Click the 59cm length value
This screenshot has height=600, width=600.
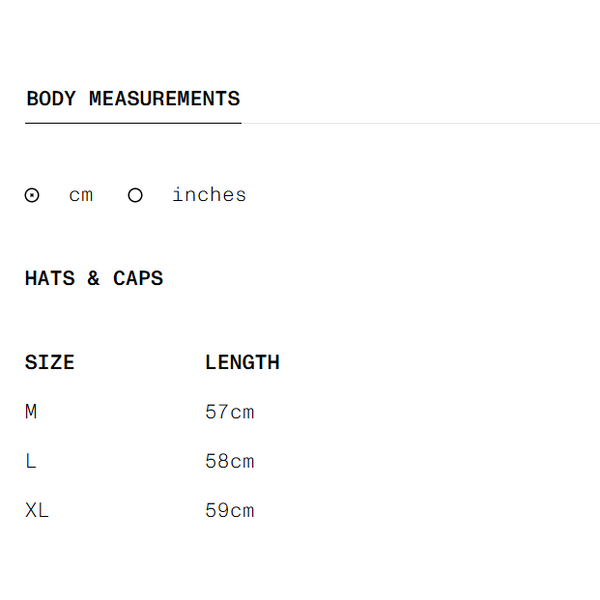230,511
